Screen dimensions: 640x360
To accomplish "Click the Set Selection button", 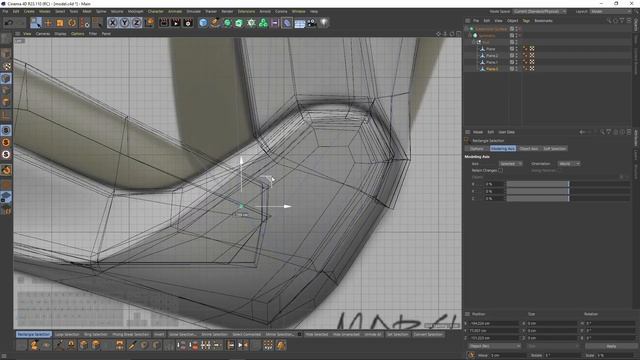I will click(x=397, y=334).
